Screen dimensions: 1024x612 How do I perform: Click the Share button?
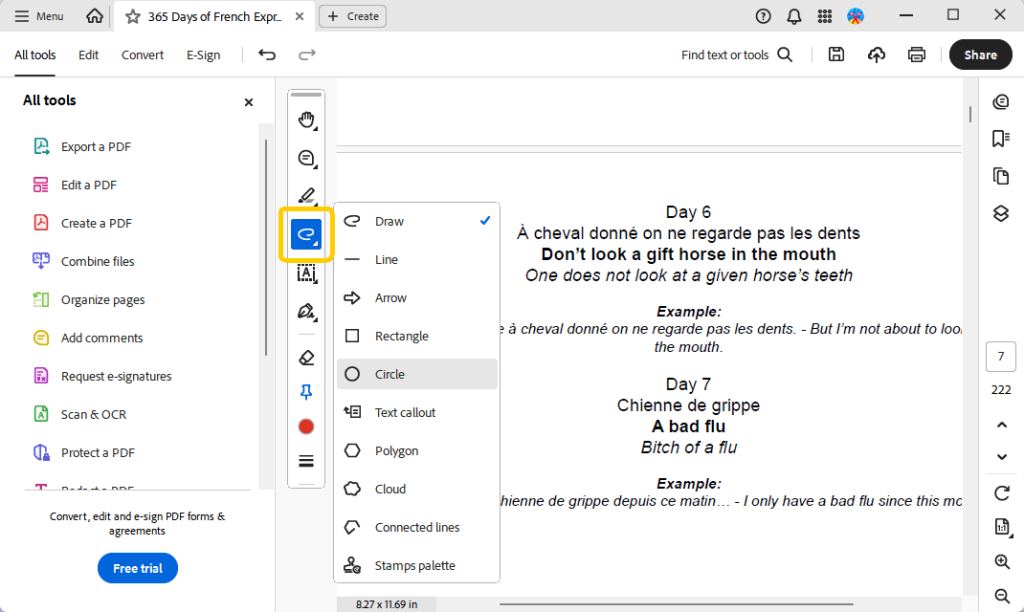coord(980,55)
